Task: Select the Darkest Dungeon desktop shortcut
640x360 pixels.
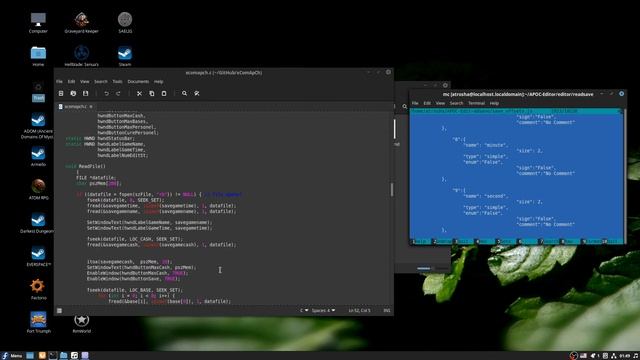Action: click(x=38, y=223)
